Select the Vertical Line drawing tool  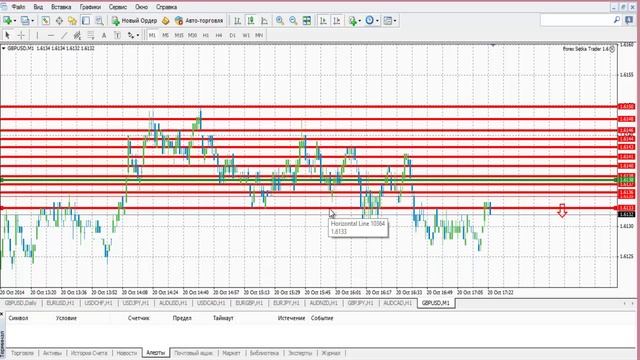[x=37, y=36]
